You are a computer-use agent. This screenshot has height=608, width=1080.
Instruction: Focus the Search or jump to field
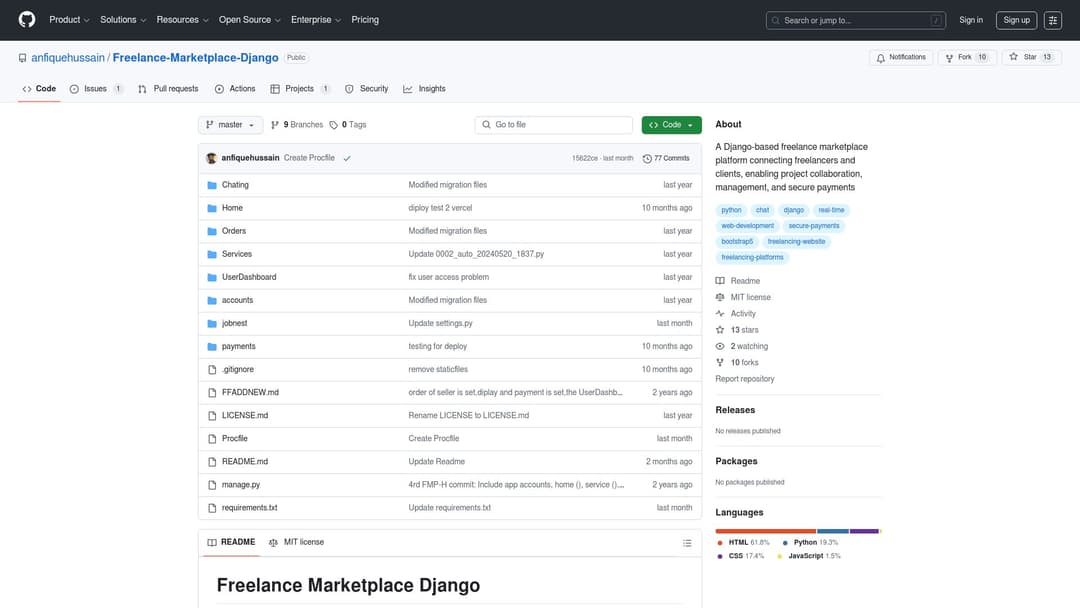[855, 21]
